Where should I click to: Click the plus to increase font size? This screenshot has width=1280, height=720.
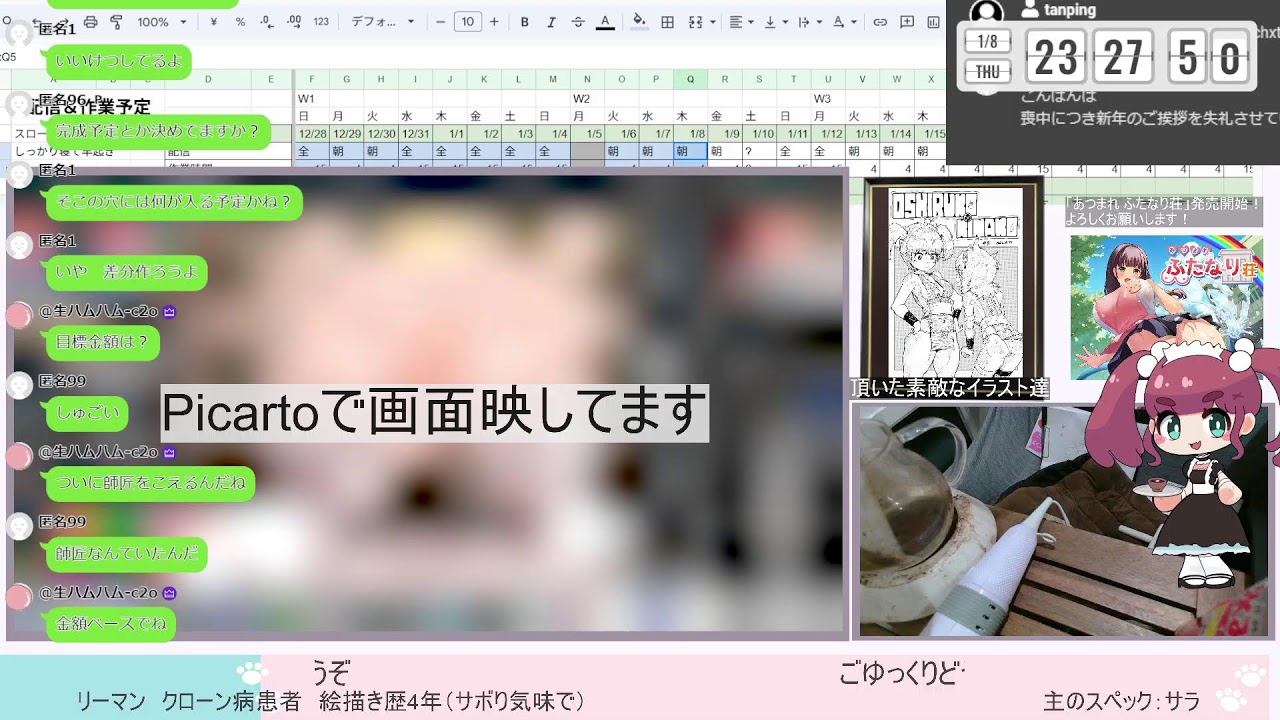494,22
